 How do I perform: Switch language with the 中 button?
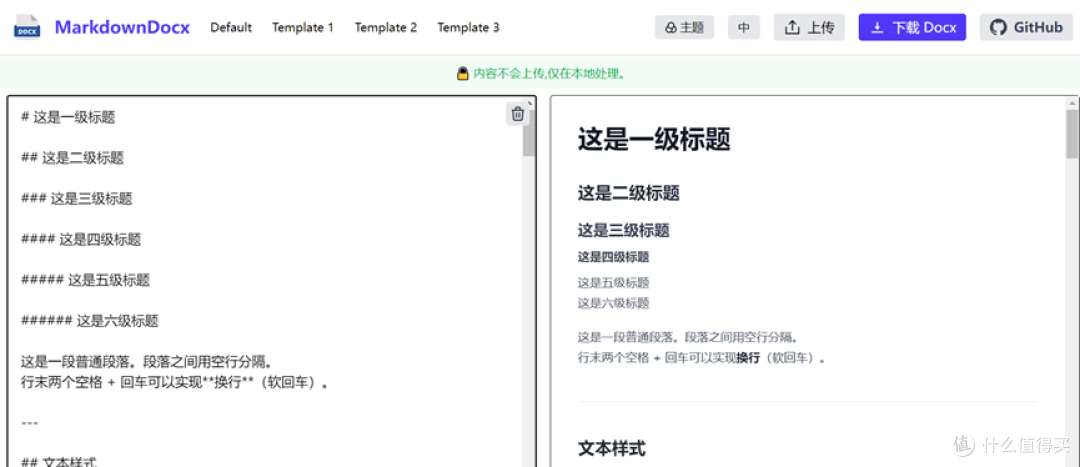744,28
